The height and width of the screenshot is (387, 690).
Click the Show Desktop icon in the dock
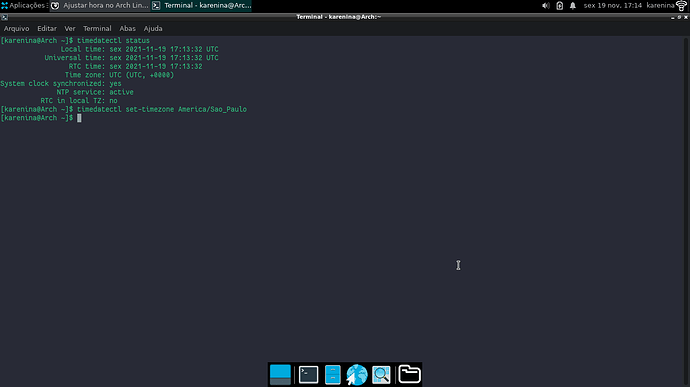pyautogui.click(x=280, y=375)
